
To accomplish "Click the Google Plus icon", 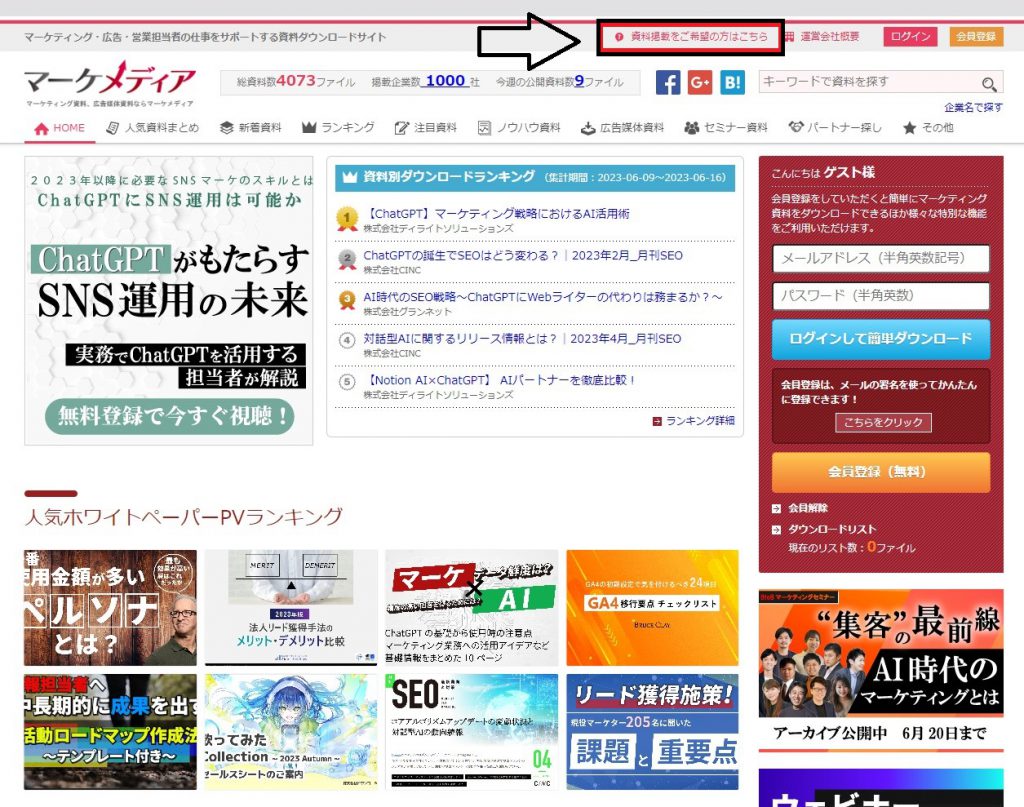I will (x=700, y=83).
